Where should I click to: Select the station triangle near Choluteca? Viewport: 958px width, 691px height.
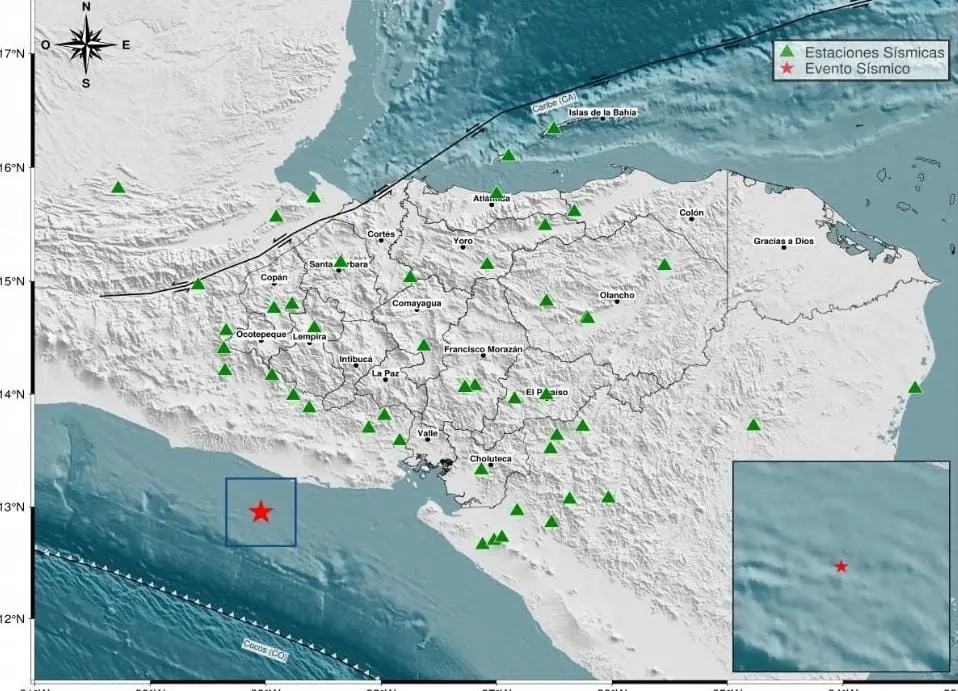481,469
